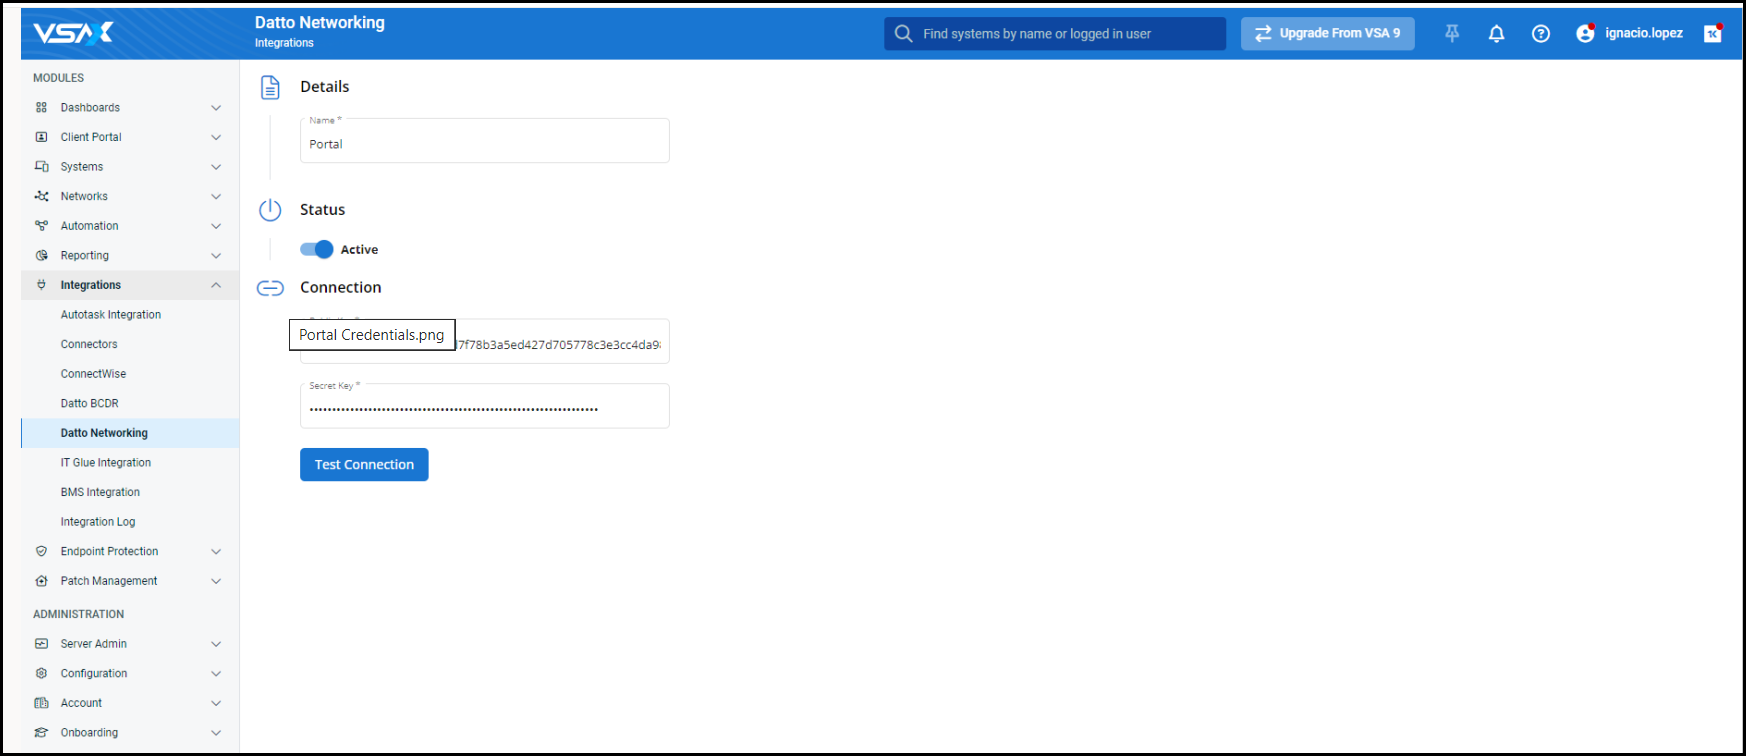Click the Server Admin icon
1746x756 pixels.
pos(41,644)
